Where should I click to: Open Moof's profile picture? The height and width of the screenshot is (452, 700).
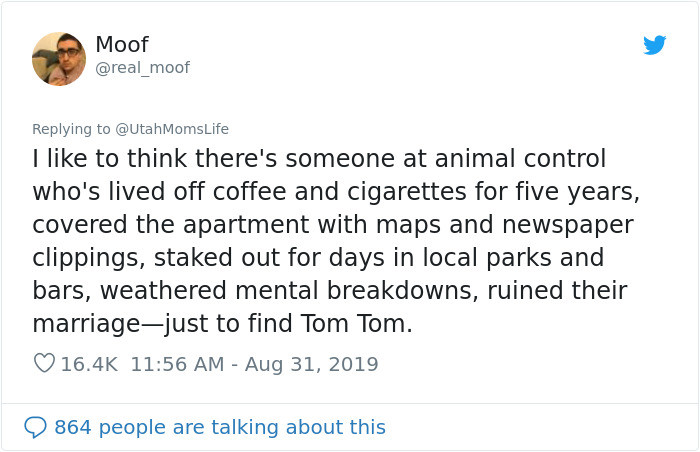(59, 59)
